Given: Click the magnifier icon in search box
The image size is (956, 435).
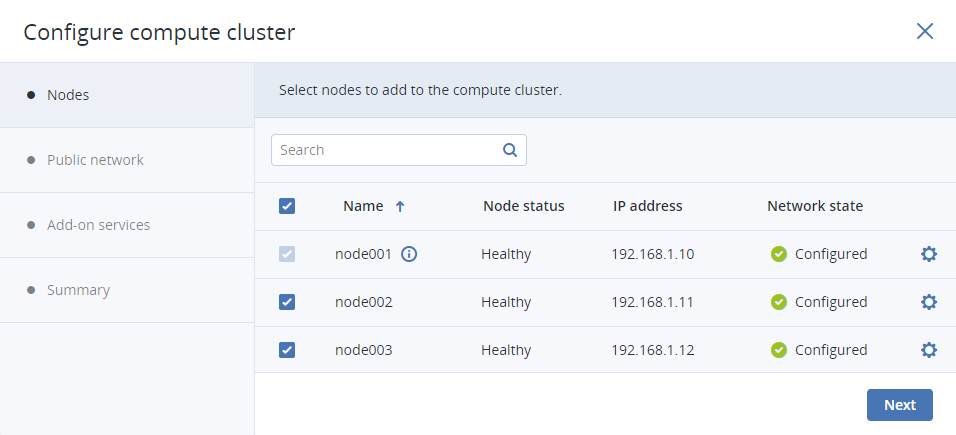Looking at the screenshot, I should pyautogui.click(x=509, y=150).
